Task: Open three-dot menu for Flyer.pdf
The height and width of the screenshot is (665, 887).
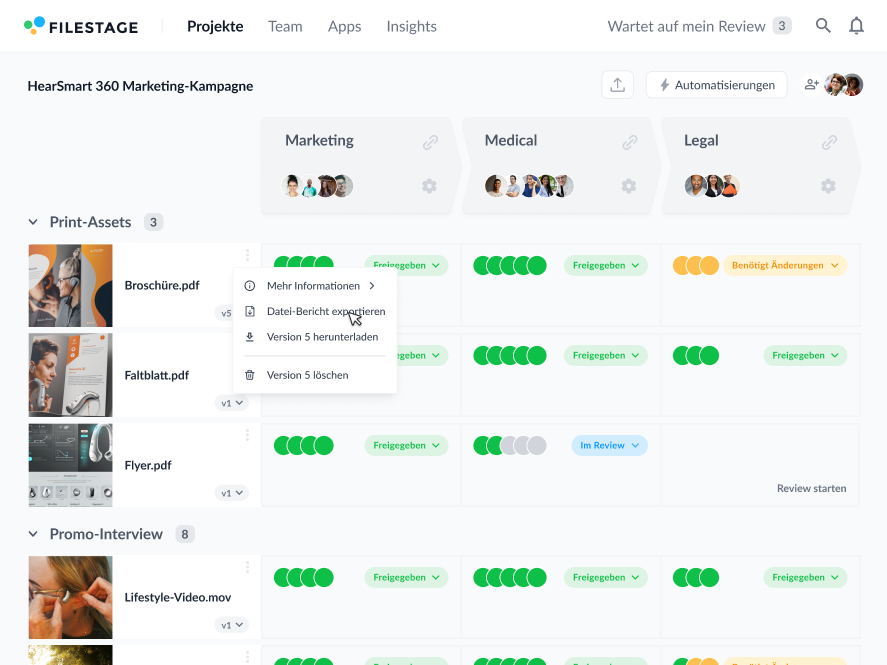Action: coord(247,435)
